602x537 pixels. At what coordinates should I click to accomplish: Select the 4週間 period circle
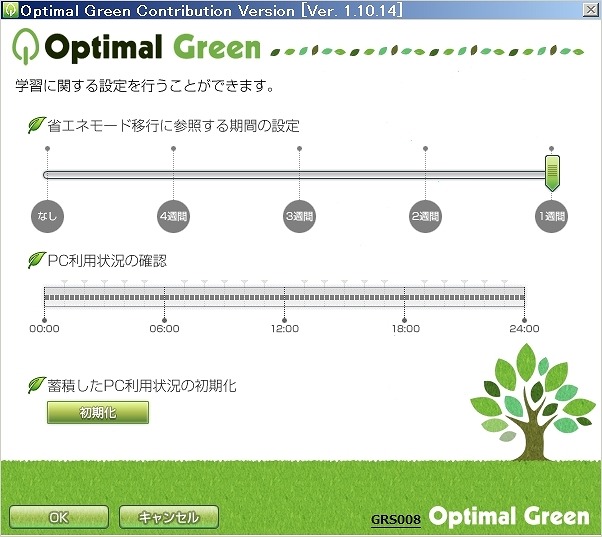click(174, 216)
